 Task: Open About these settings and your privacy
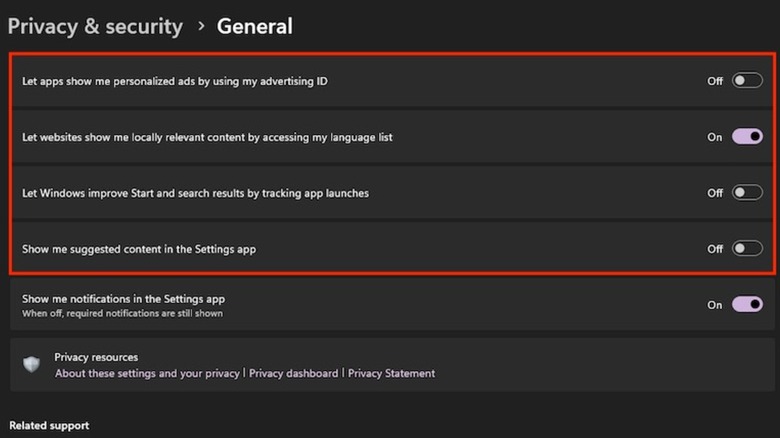(147, 373)
